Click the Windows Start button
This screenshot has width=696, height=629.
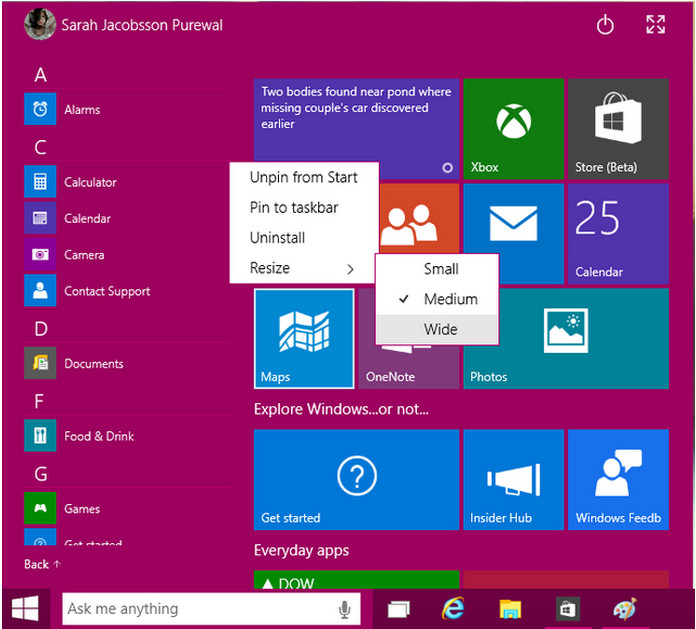pyautogui.click(x=25, y=609)
